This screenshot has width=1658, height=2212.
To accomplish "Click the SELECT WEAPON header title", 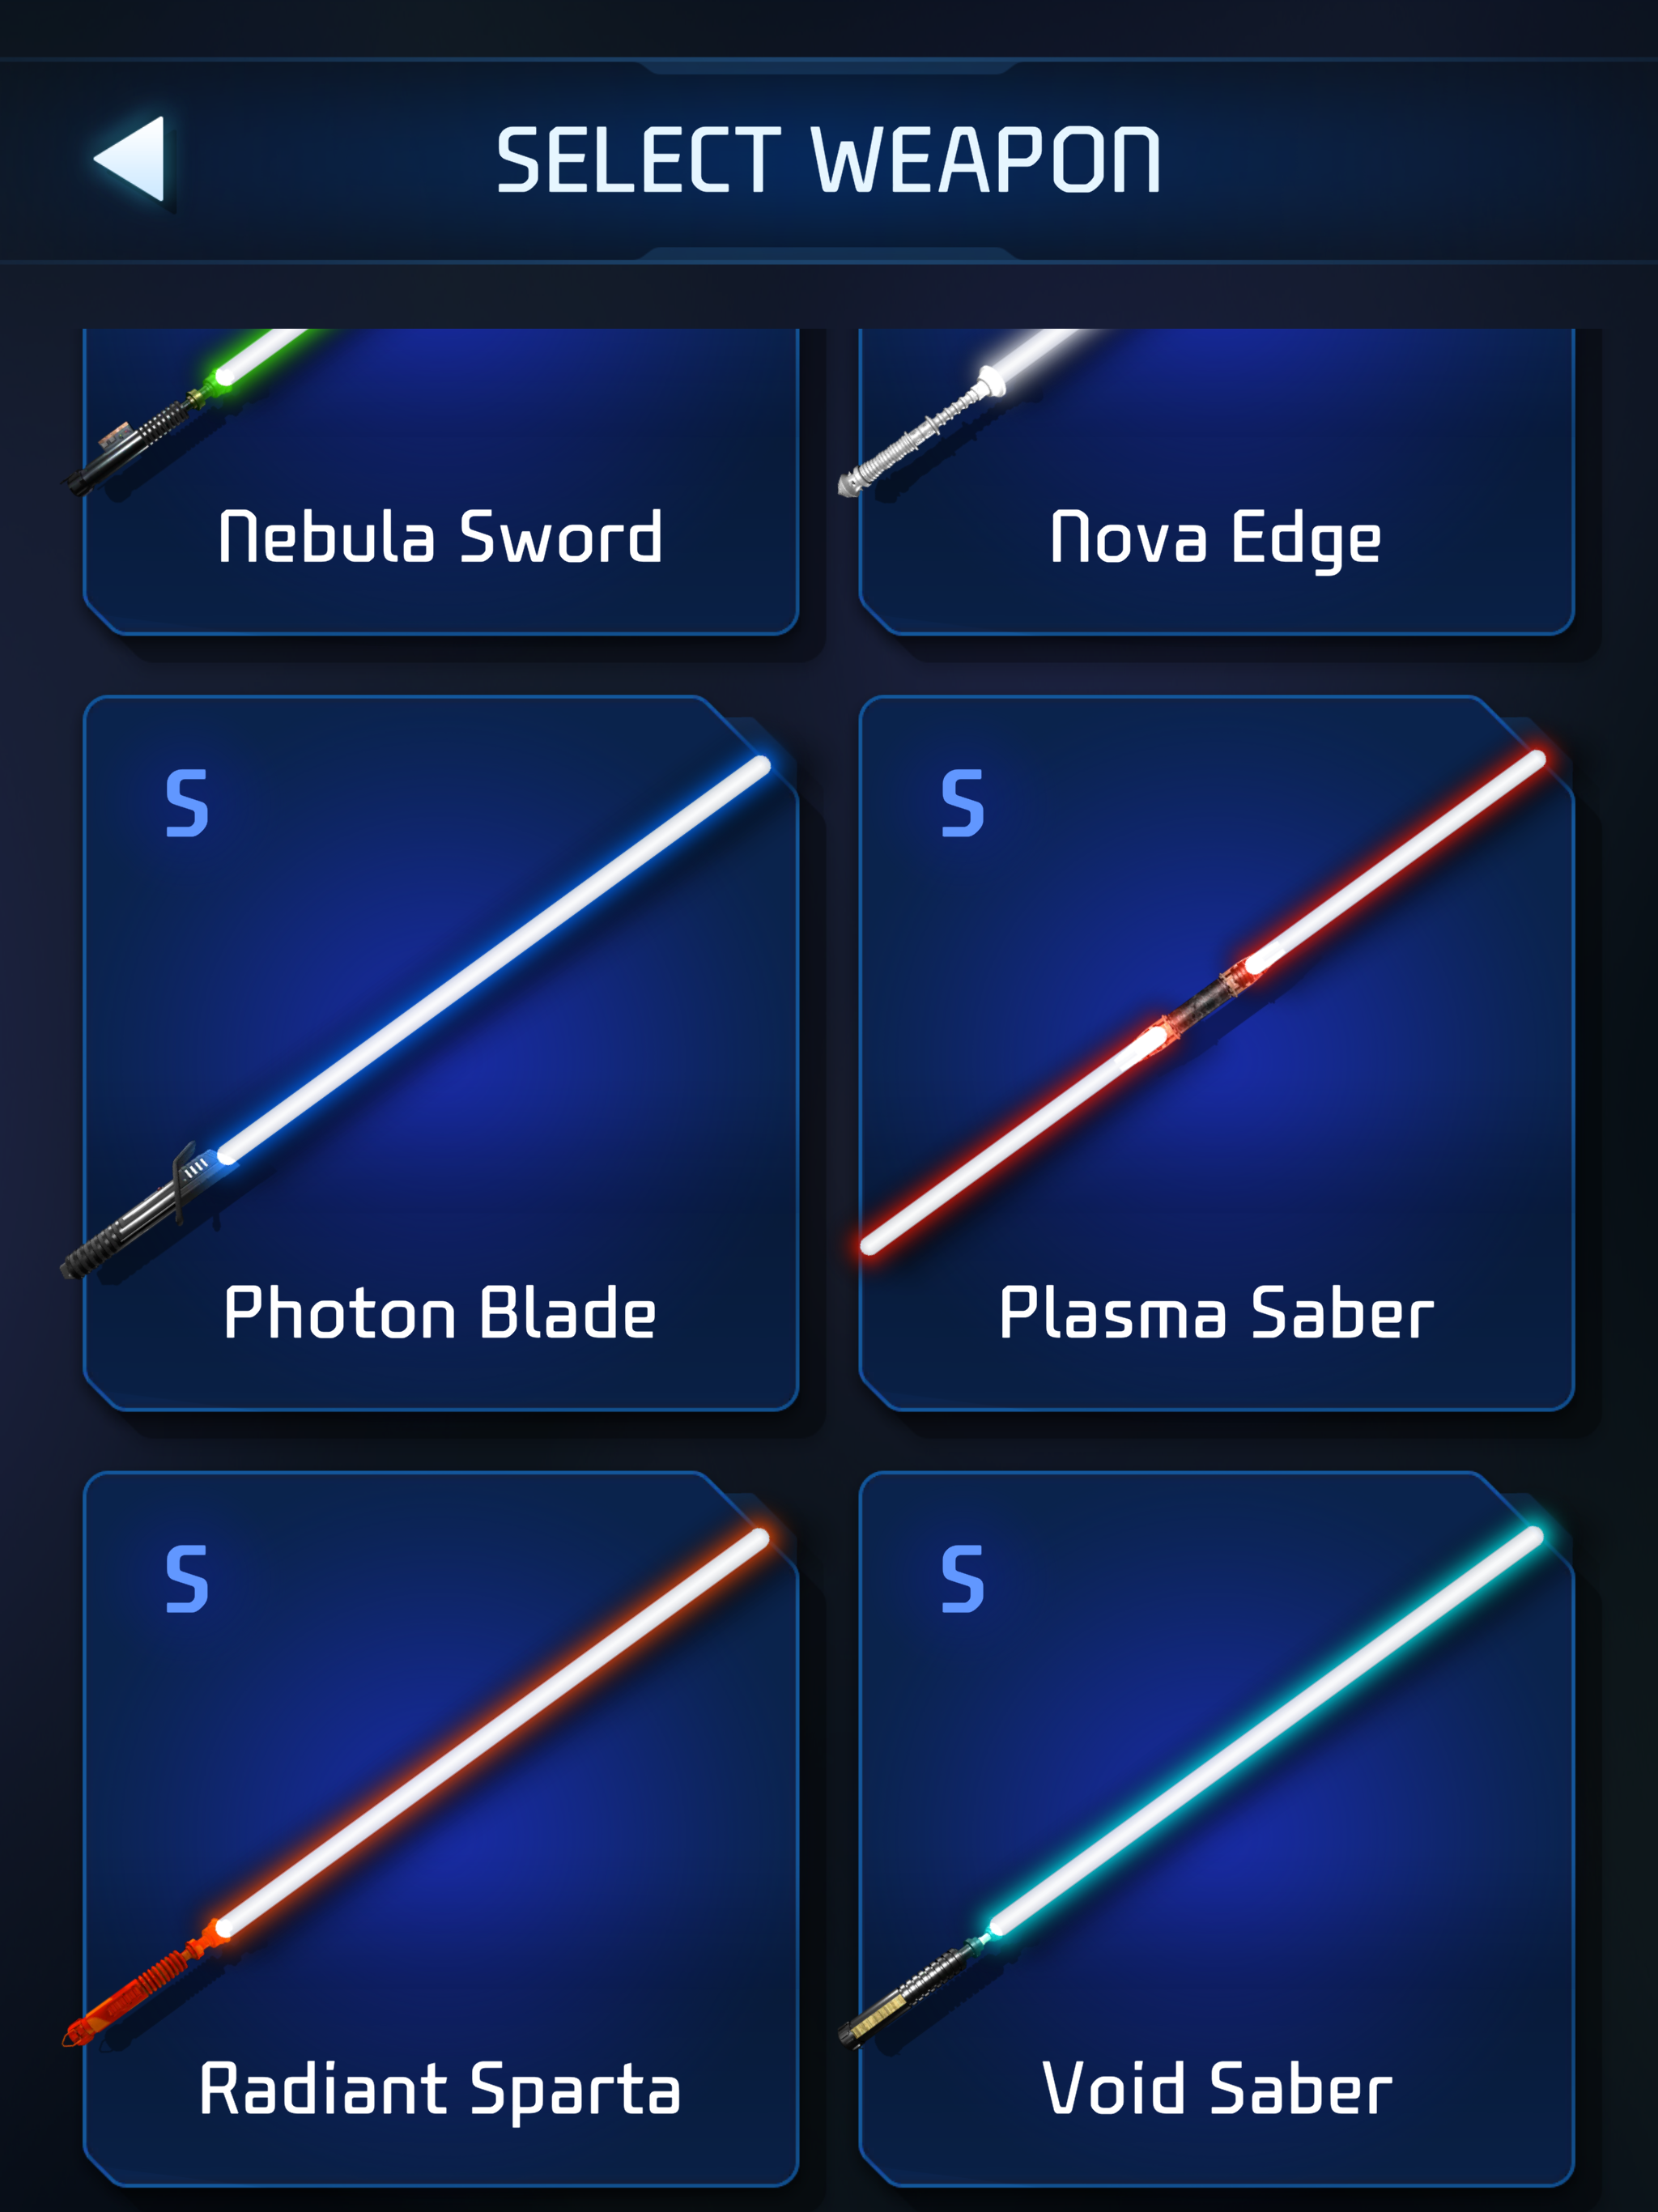I will (x=829, y=159).
